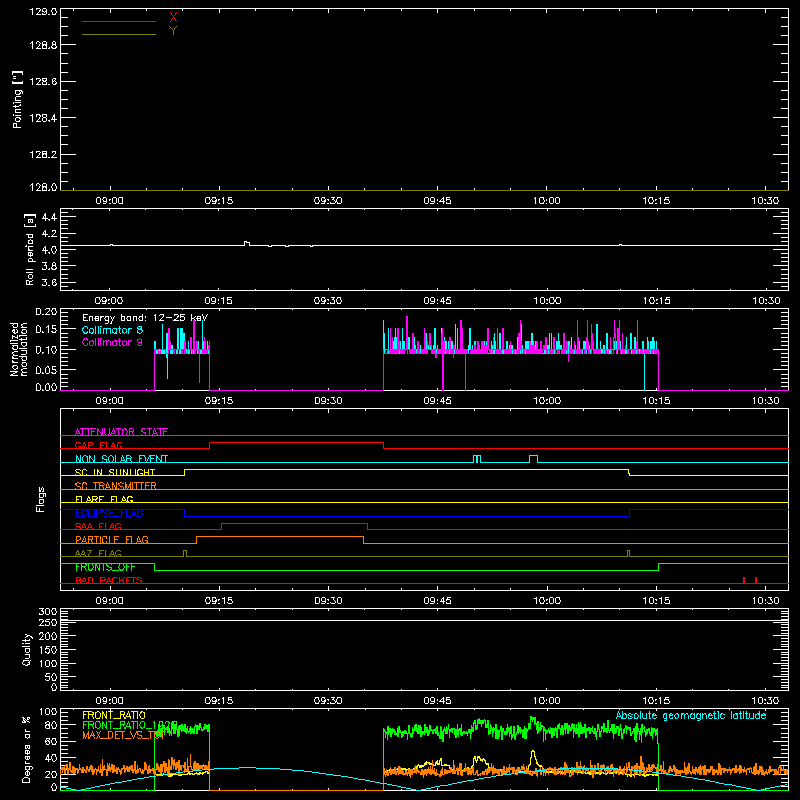Click the green 'FRONT_RATIO_1825' legend entry

[x=130, y=725]
